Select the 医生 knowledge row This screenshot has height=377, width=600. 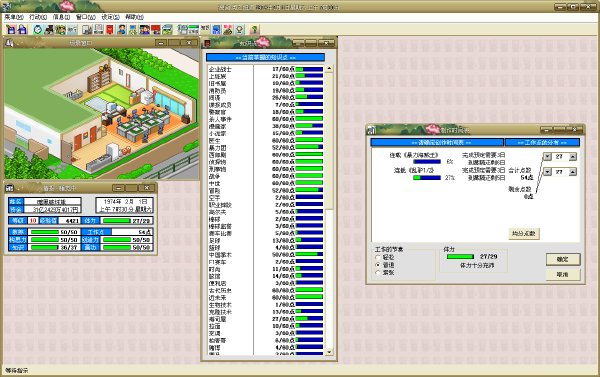click(266, 140)
